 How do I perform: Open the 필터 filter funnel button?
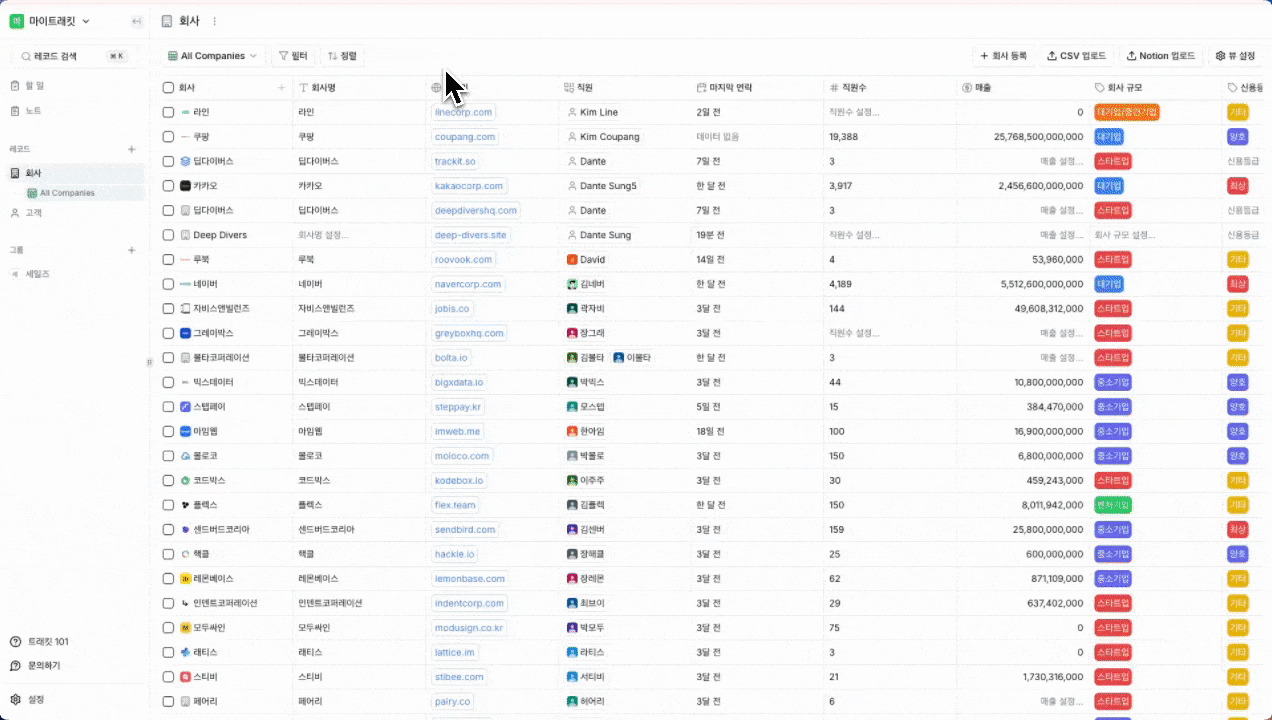coord(294,56)
